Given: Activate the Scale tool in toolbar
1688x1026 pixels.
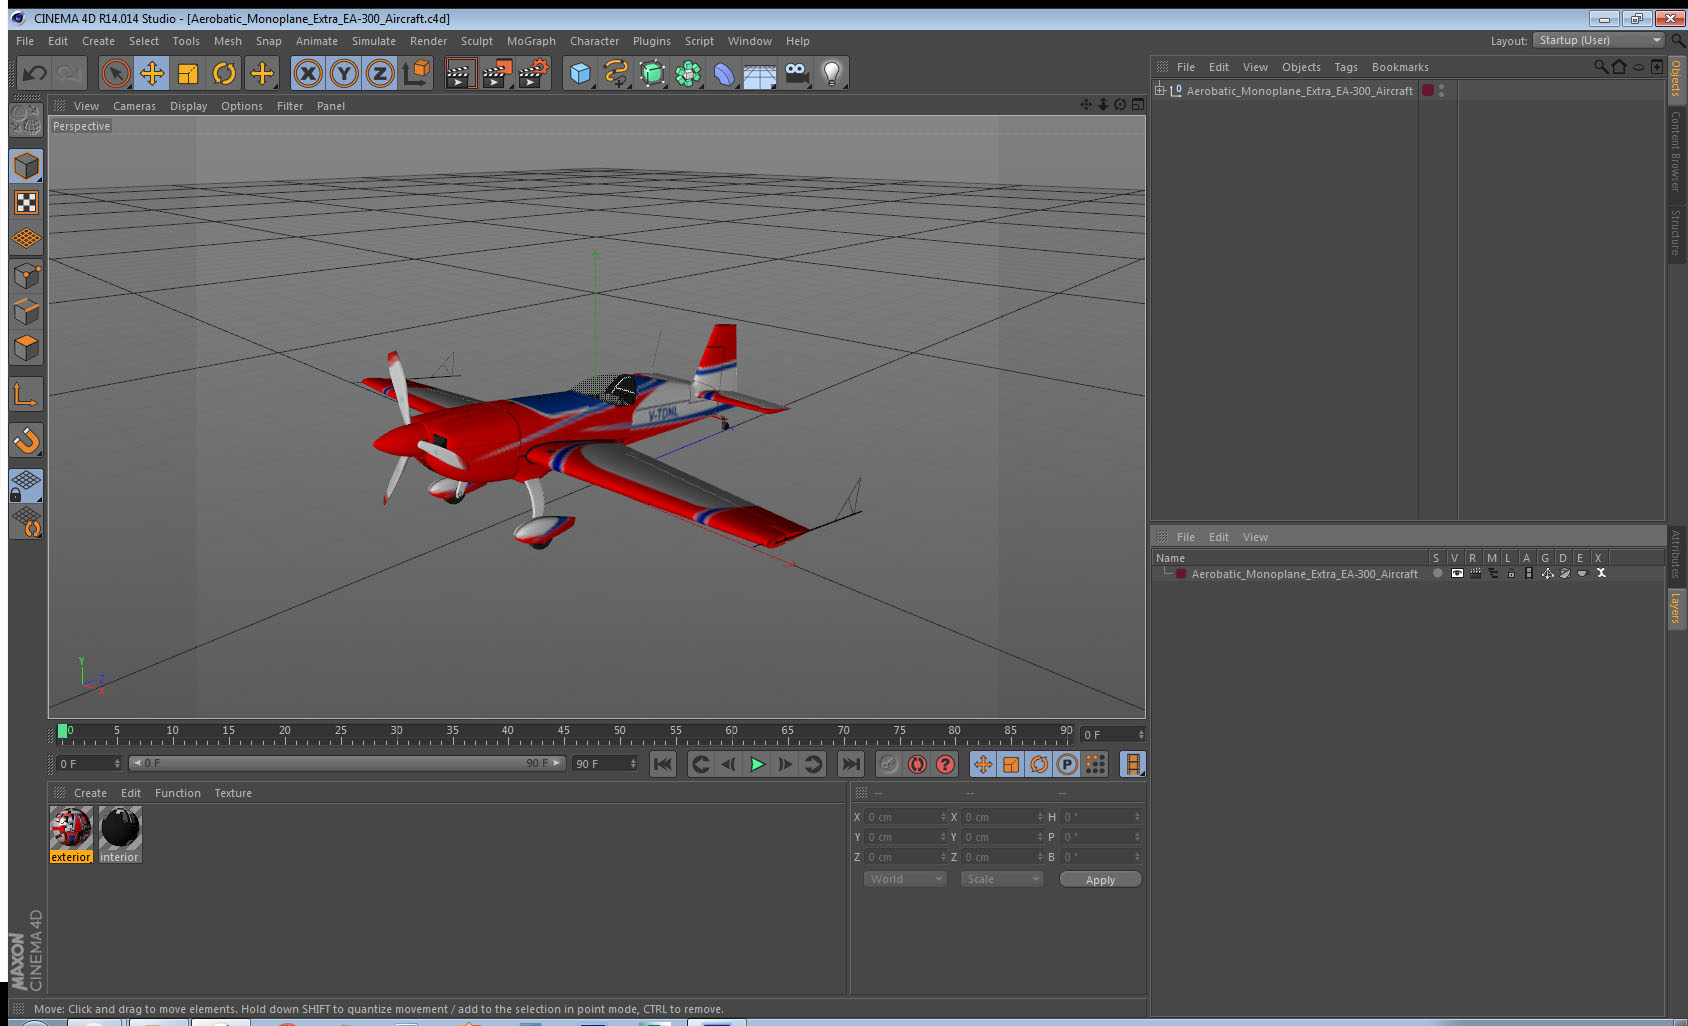Looking at the screenshot, I should tap(188, 73).
